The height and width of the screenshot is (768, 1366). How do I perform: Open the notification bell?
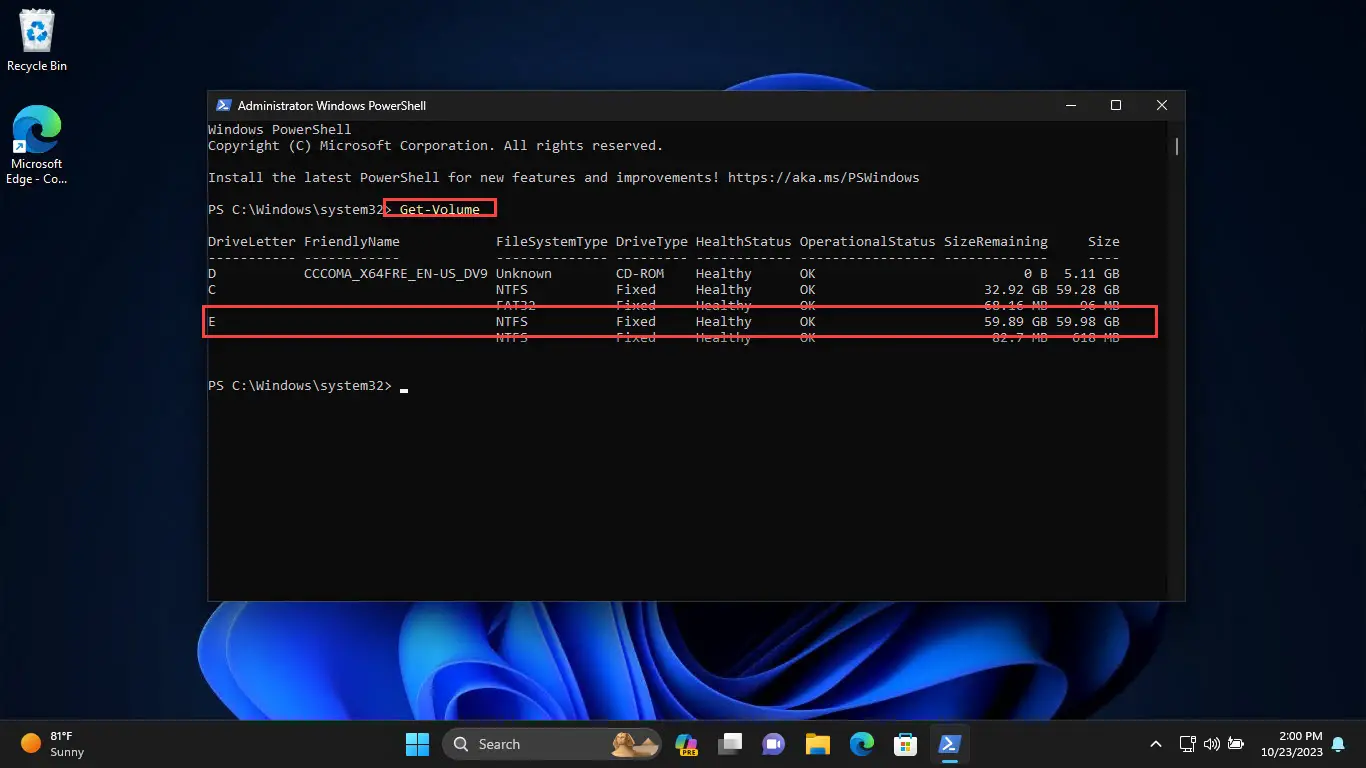tap(1338, 744)
